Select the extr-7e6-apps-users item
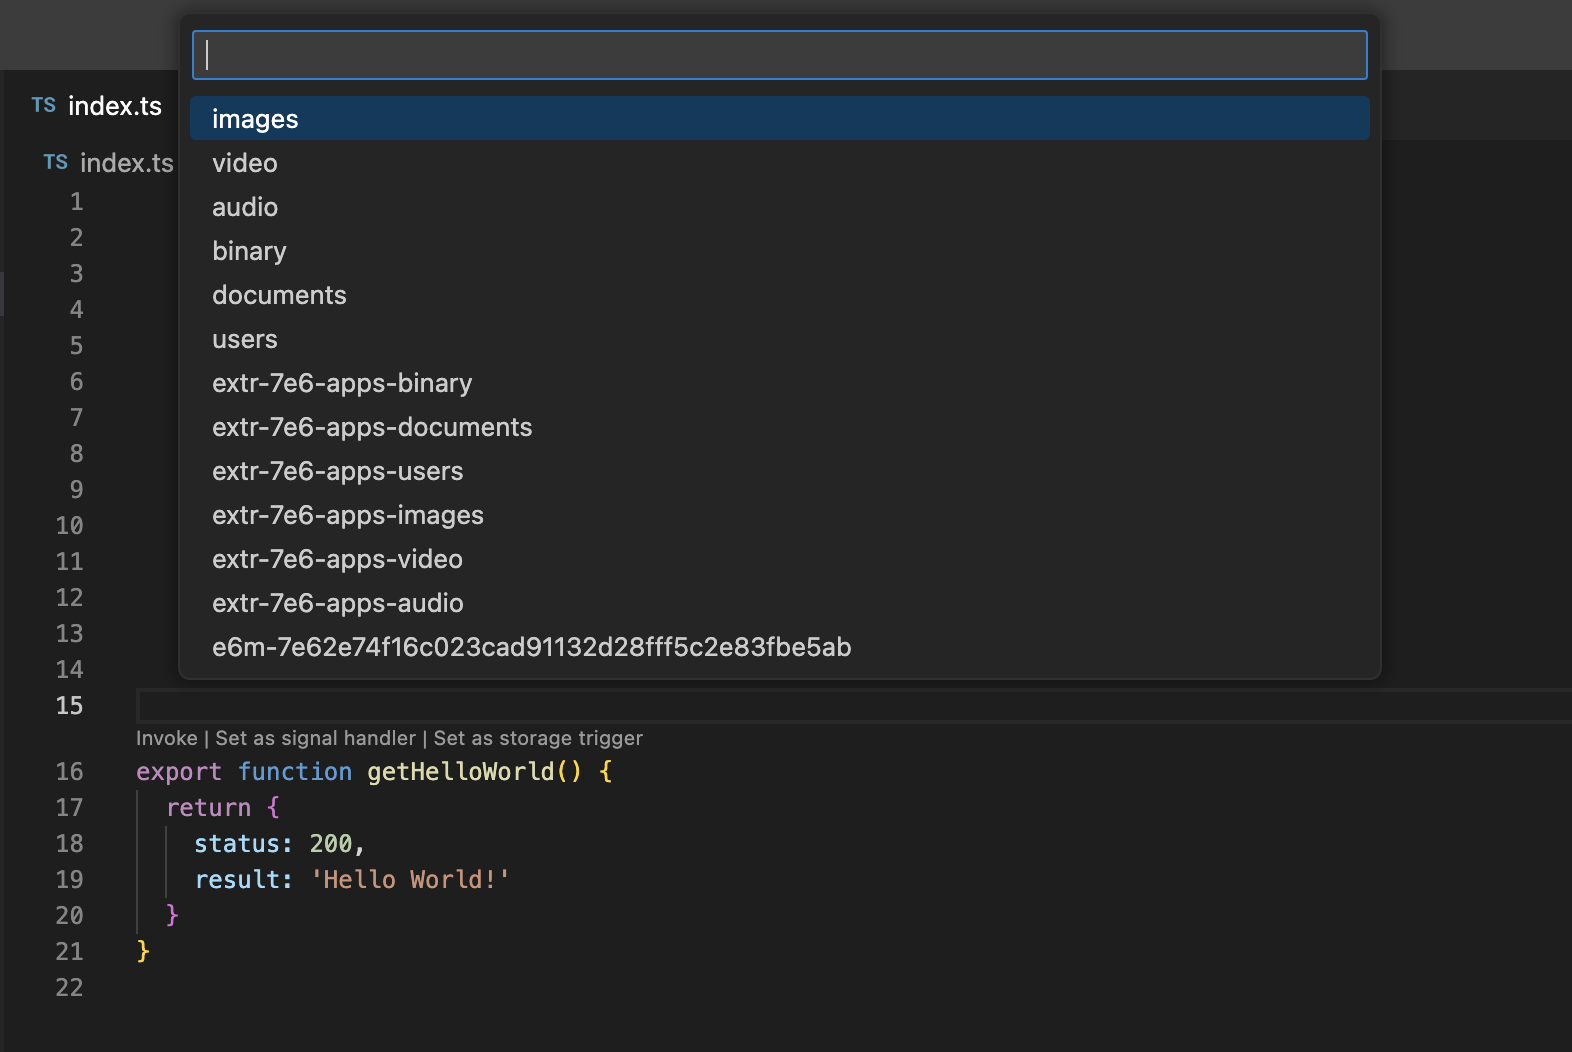This screenshot has width=1572, height=1052. tap(338, 471)
